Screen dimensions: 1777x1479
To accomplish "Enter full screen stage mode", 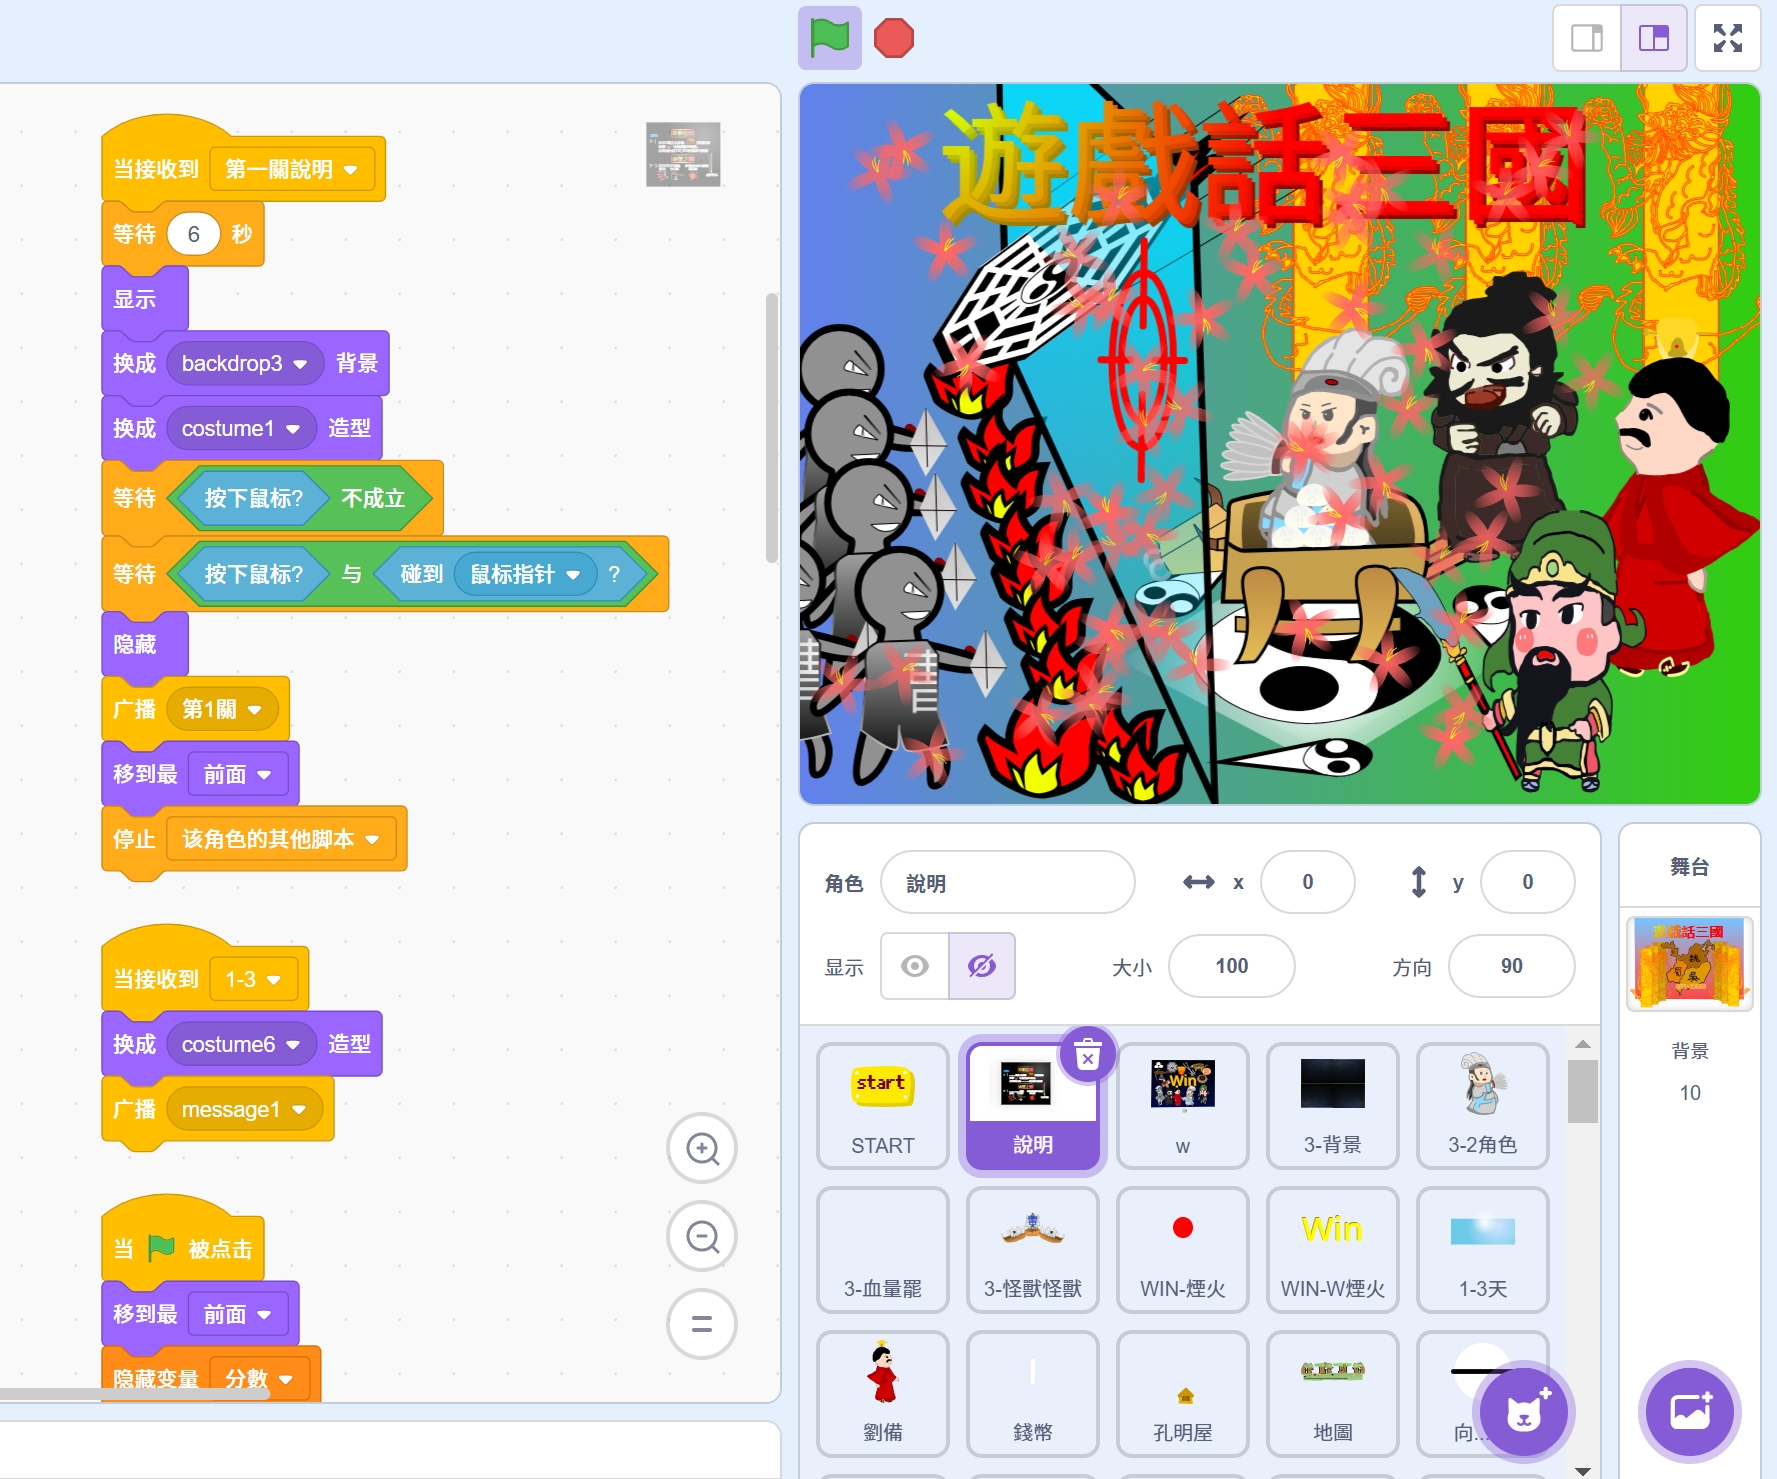I will click(1727, 38).
